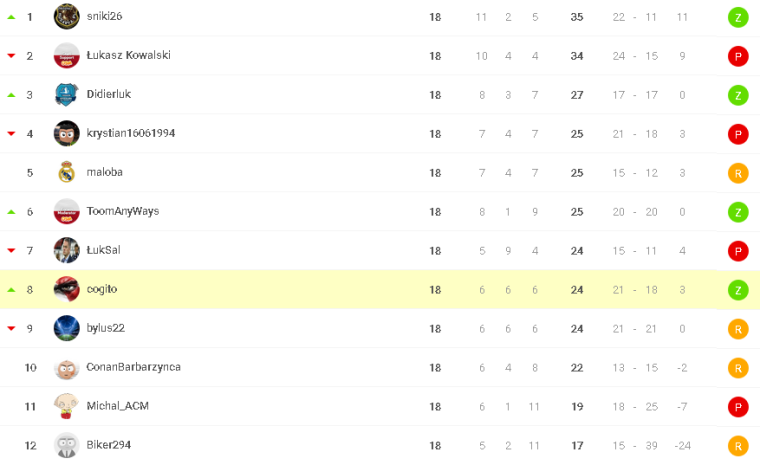Viewport: 760px width, 465px height.
Task: Open ToomAnyWays player profile link
Action: [123, 211]
